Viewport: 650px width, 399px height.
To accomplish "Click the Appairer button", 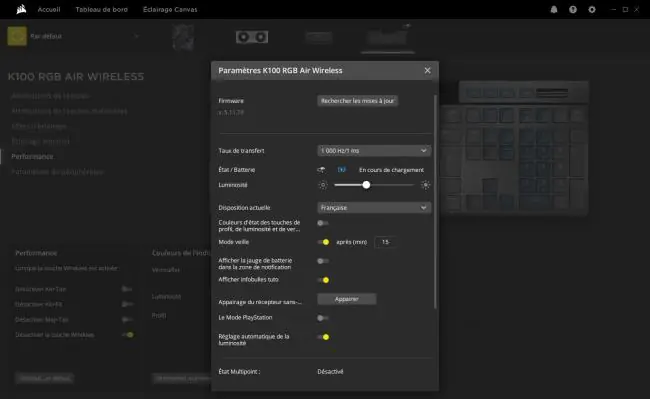I will 347,299.
